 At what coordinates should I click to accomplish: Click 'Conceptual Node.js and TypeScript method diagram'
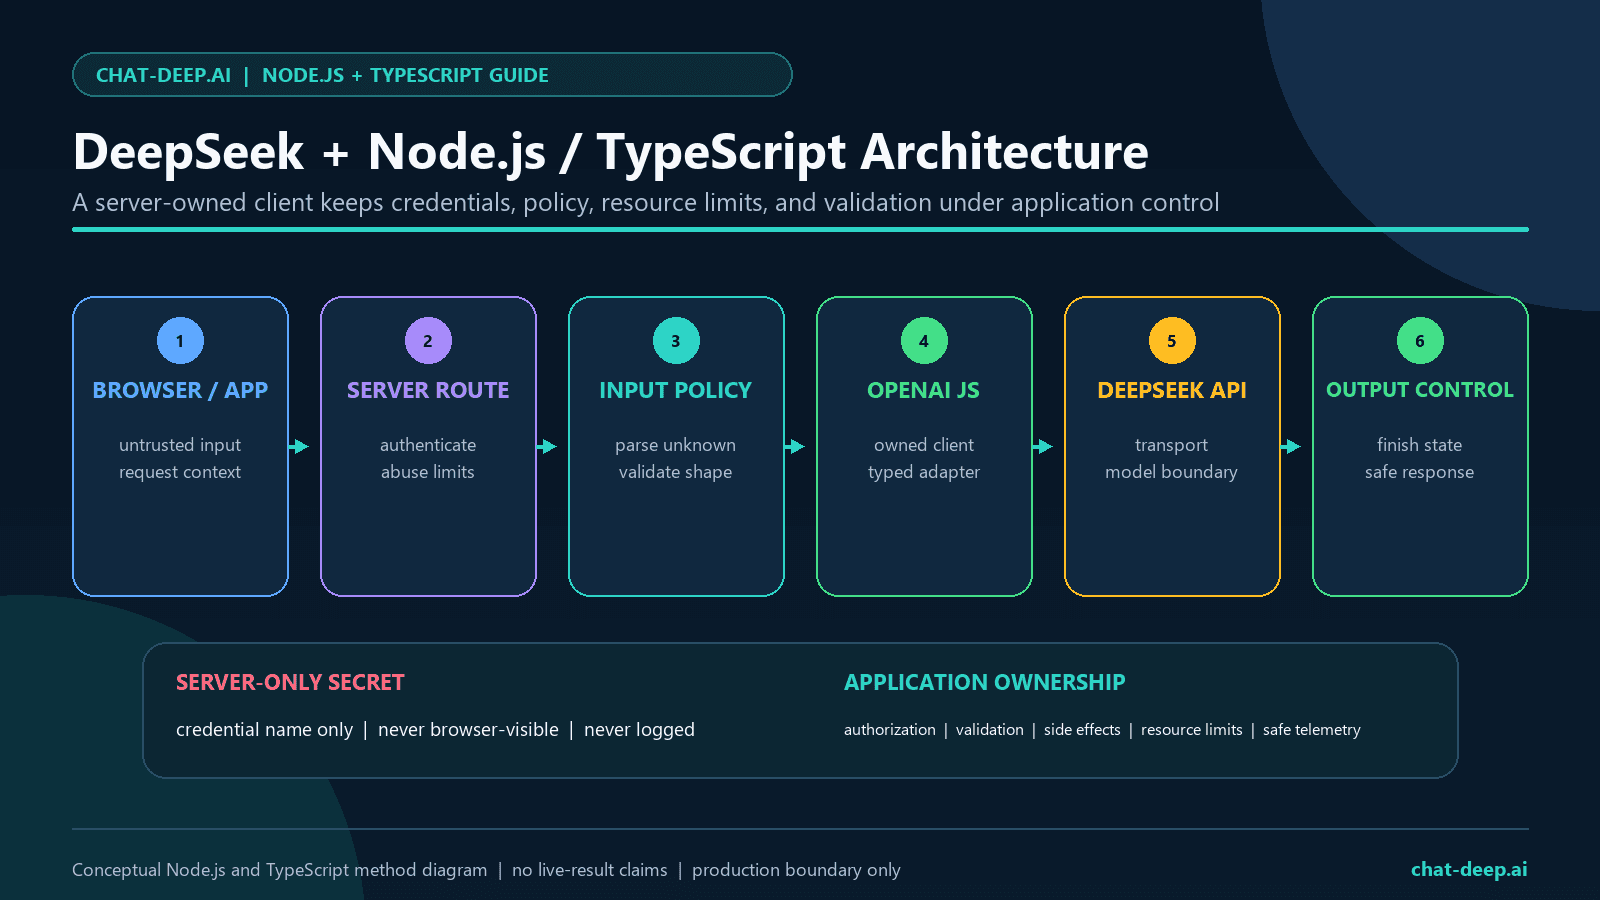[280, 870]
